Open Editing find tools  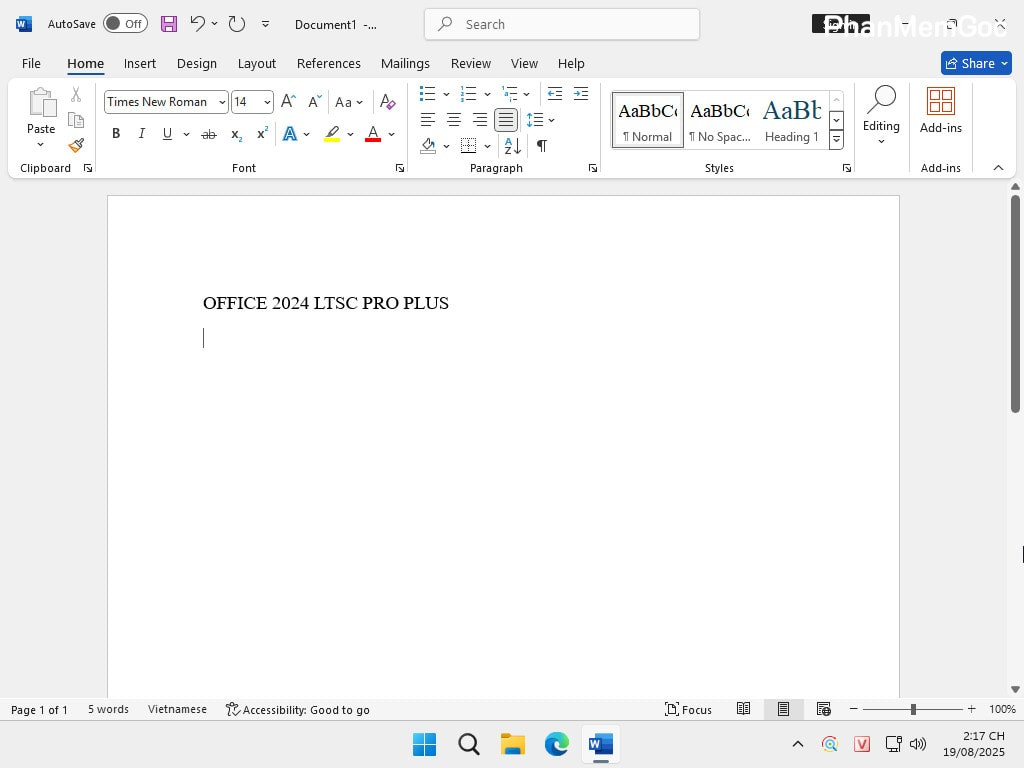(x=881, y=115)
